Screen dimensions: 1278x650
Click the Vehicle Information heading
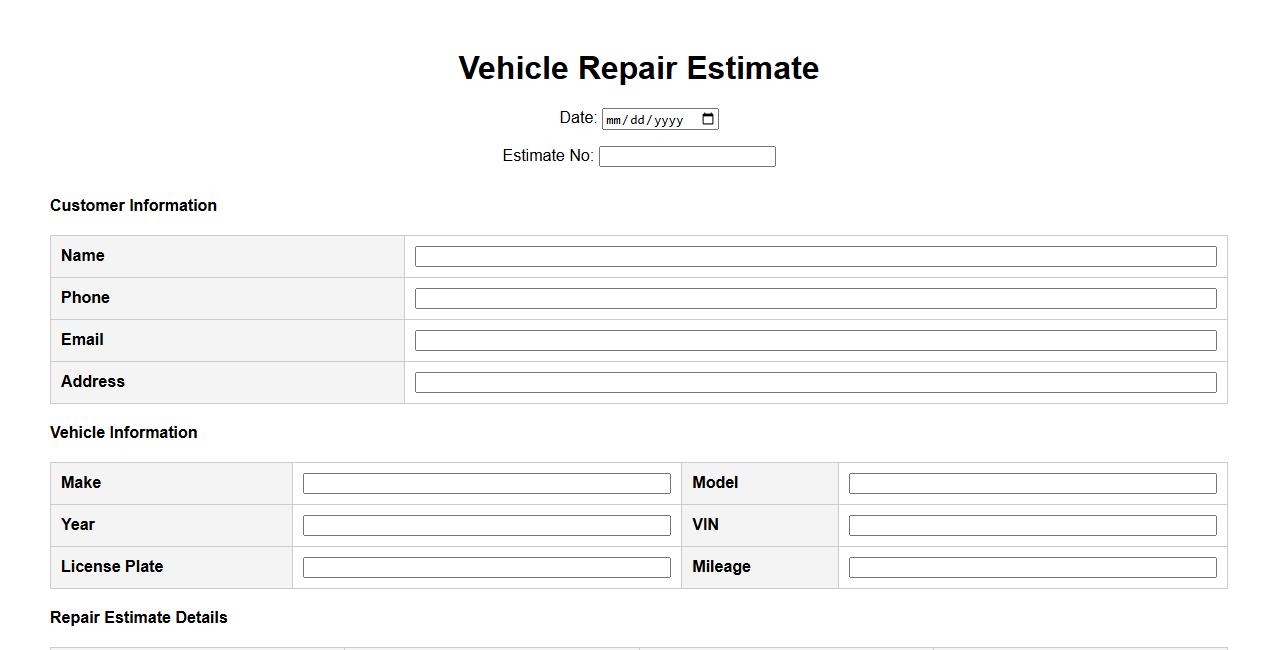click(x=124, y=432)
